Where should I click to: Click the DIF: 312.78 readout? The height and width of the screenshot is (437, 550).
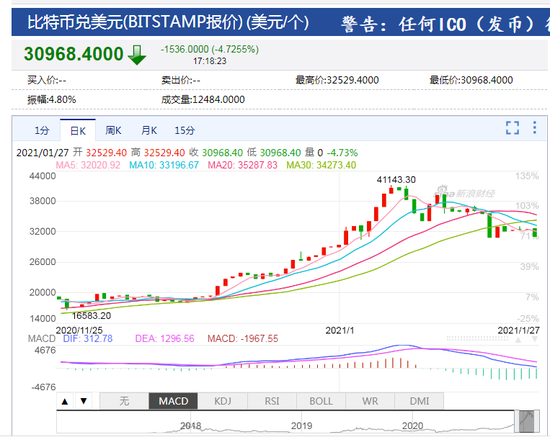pos(88,338)
